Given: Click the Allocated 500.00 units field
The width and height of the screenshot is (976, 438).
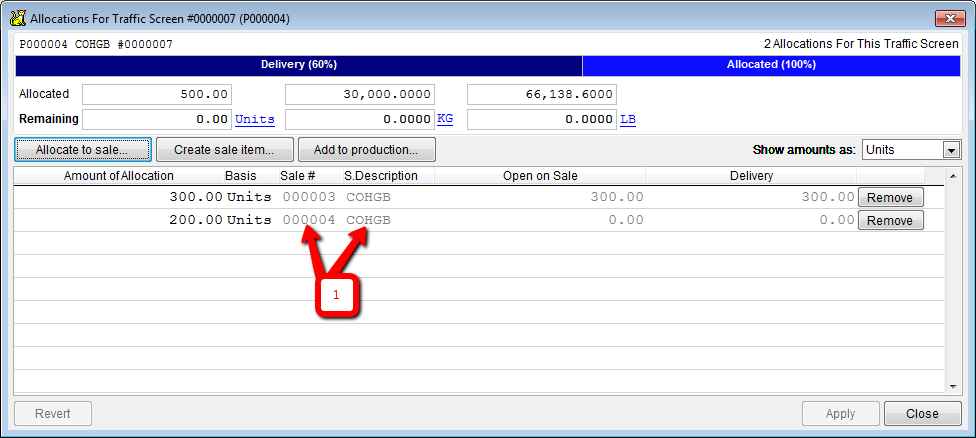Looking at the screenshot, I should [157, 95].
